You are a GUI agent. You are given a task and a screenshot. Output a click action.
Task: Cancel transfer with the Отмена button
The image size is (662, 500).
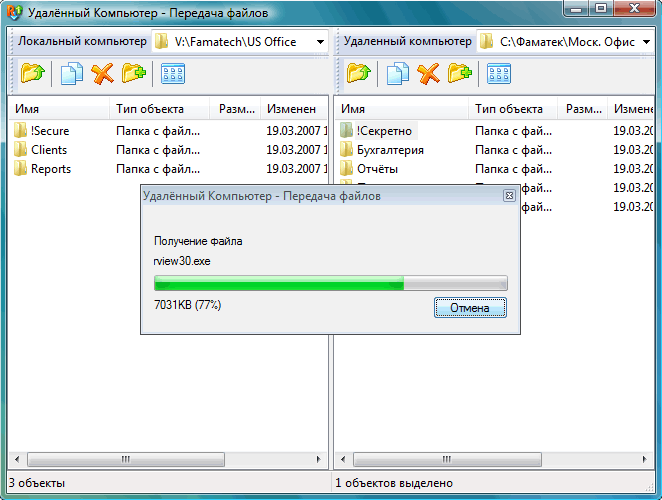(x=470, y=307)
